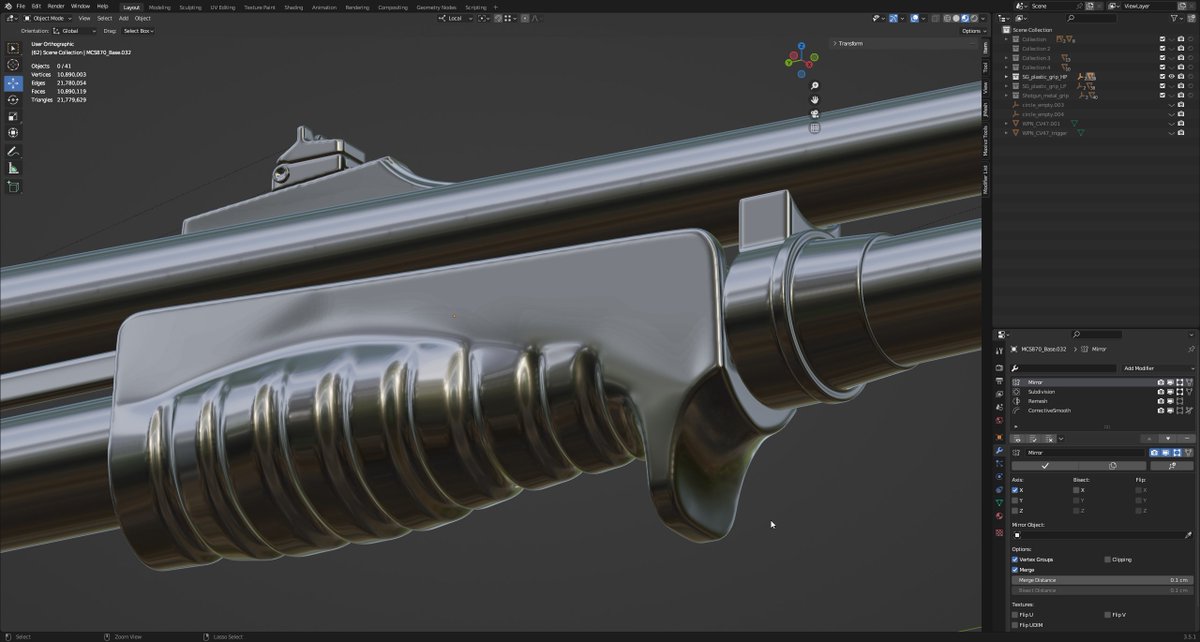
Task: Enable Bisect X checkbox
Action: coord(1076,490)
